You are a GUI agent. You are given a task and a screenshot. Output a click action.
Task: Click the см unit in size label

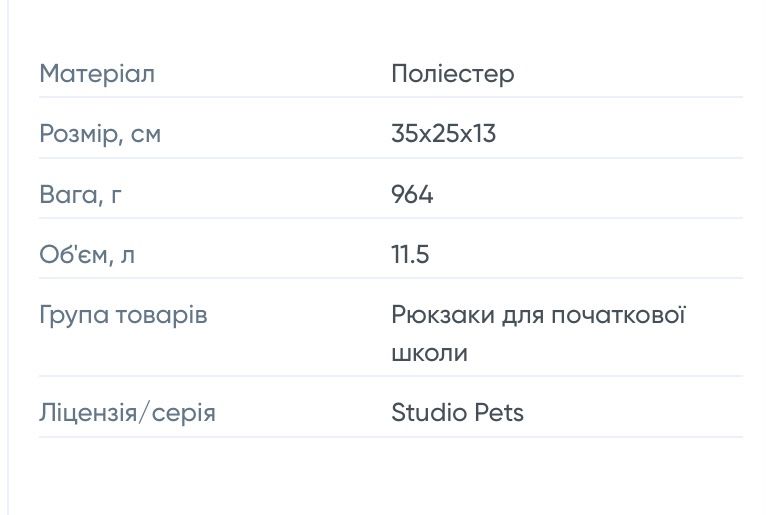(x=146, y=134)
